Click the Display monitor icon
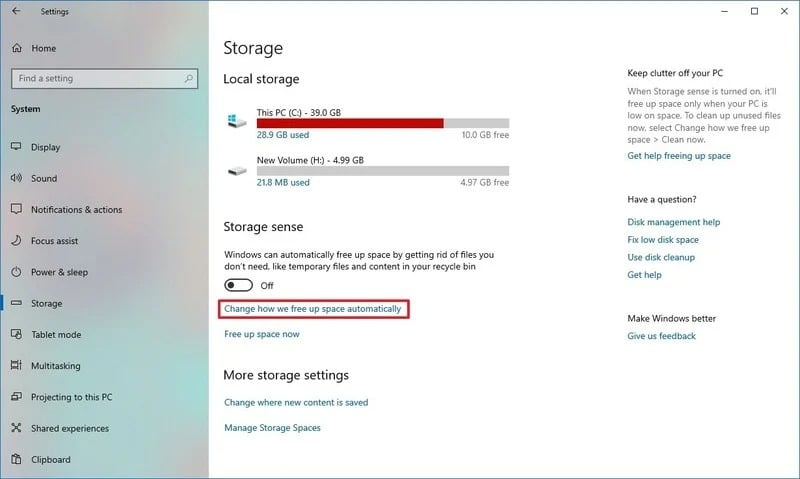Screen dimensions: 800x479 click(16, 146)
